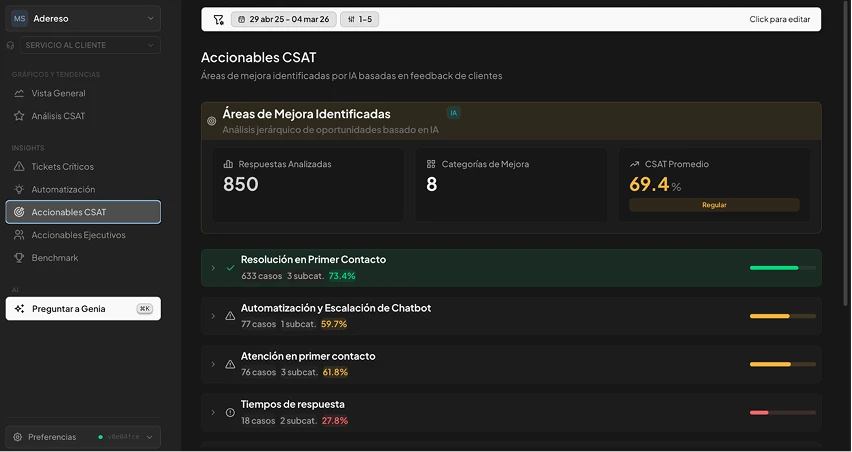Click Preguntar a Genia button
Viewport: 852px width, 452px height.
(83, 309)
